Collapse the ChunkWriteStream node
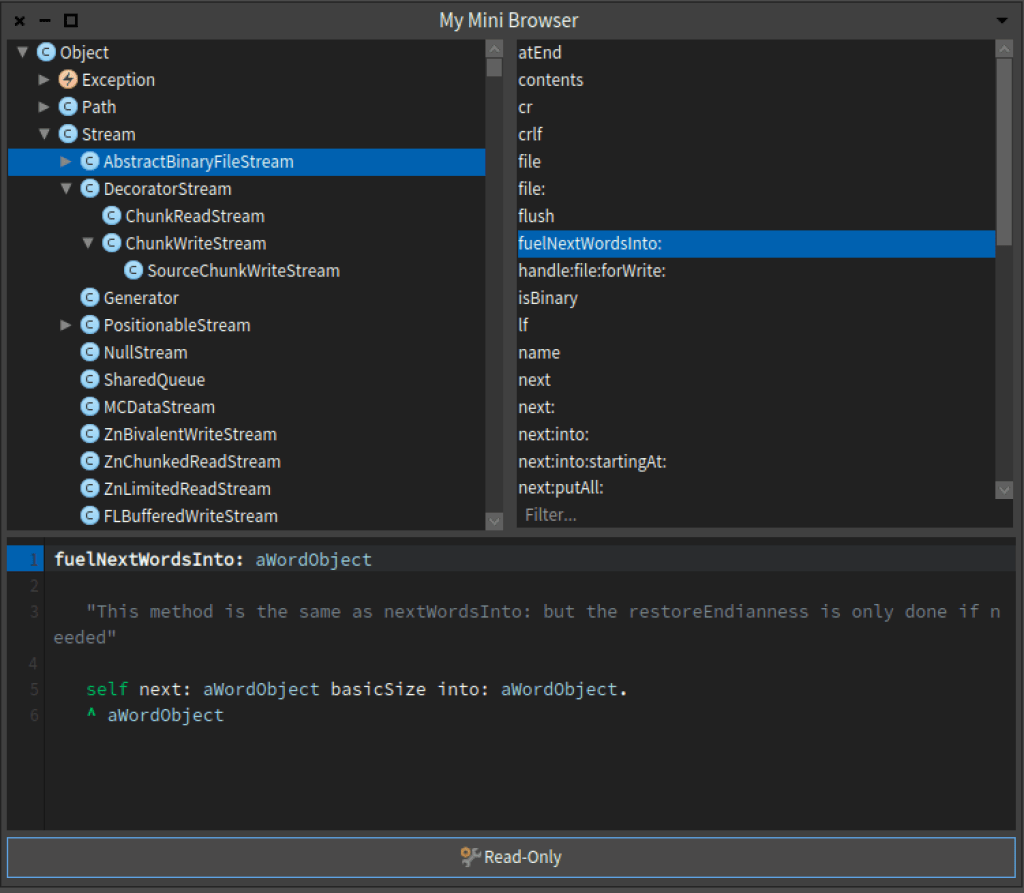The height and width of the screenshot is (893, 1024). 88,243
